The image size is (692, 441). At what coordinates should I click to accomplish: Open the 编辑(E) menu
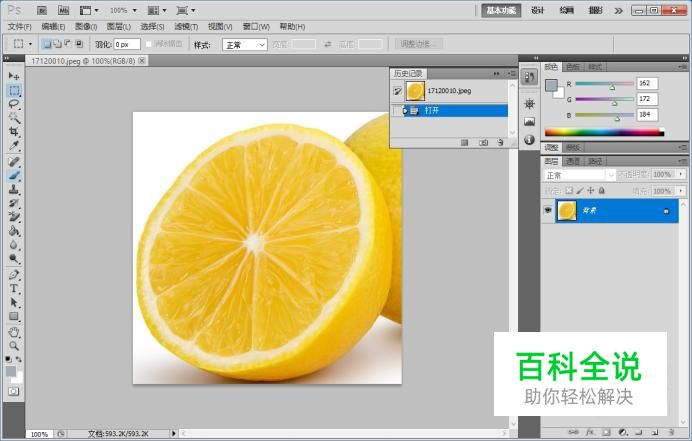(53, 27)
